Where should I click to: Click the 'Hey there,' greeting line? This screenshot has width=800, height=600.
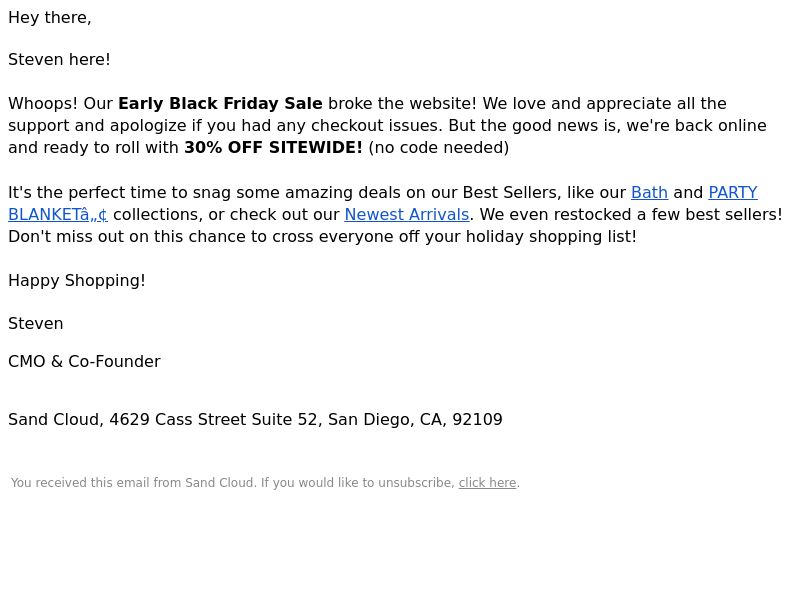click(49, 18)
